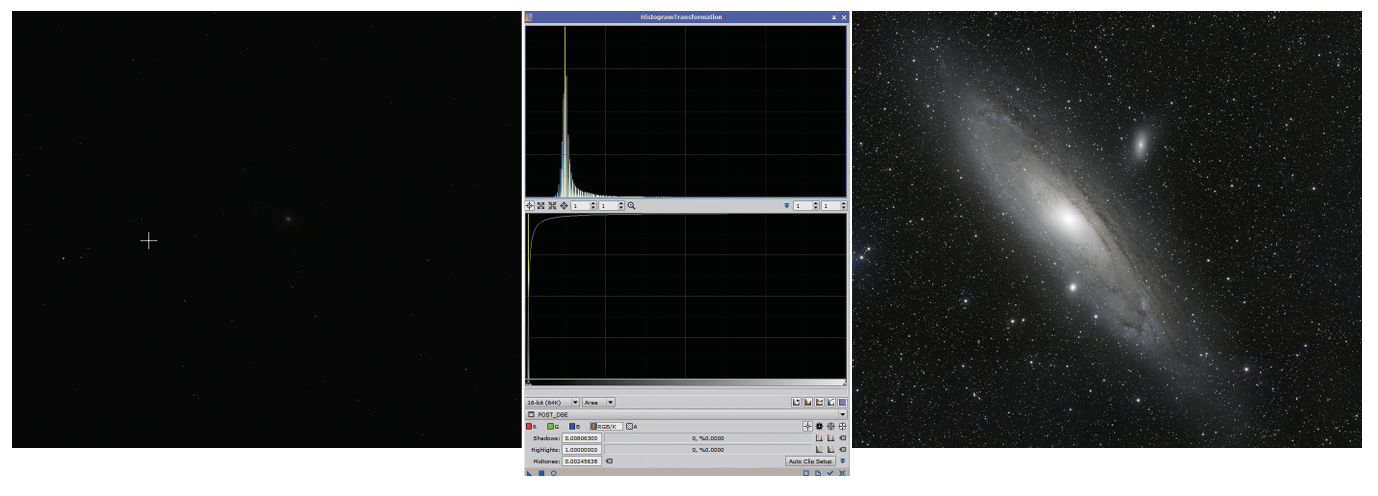This screenshot has width=1378, height=496.
Task: Click the Highlights clipped count readout bar
Action: click(707, 450)
